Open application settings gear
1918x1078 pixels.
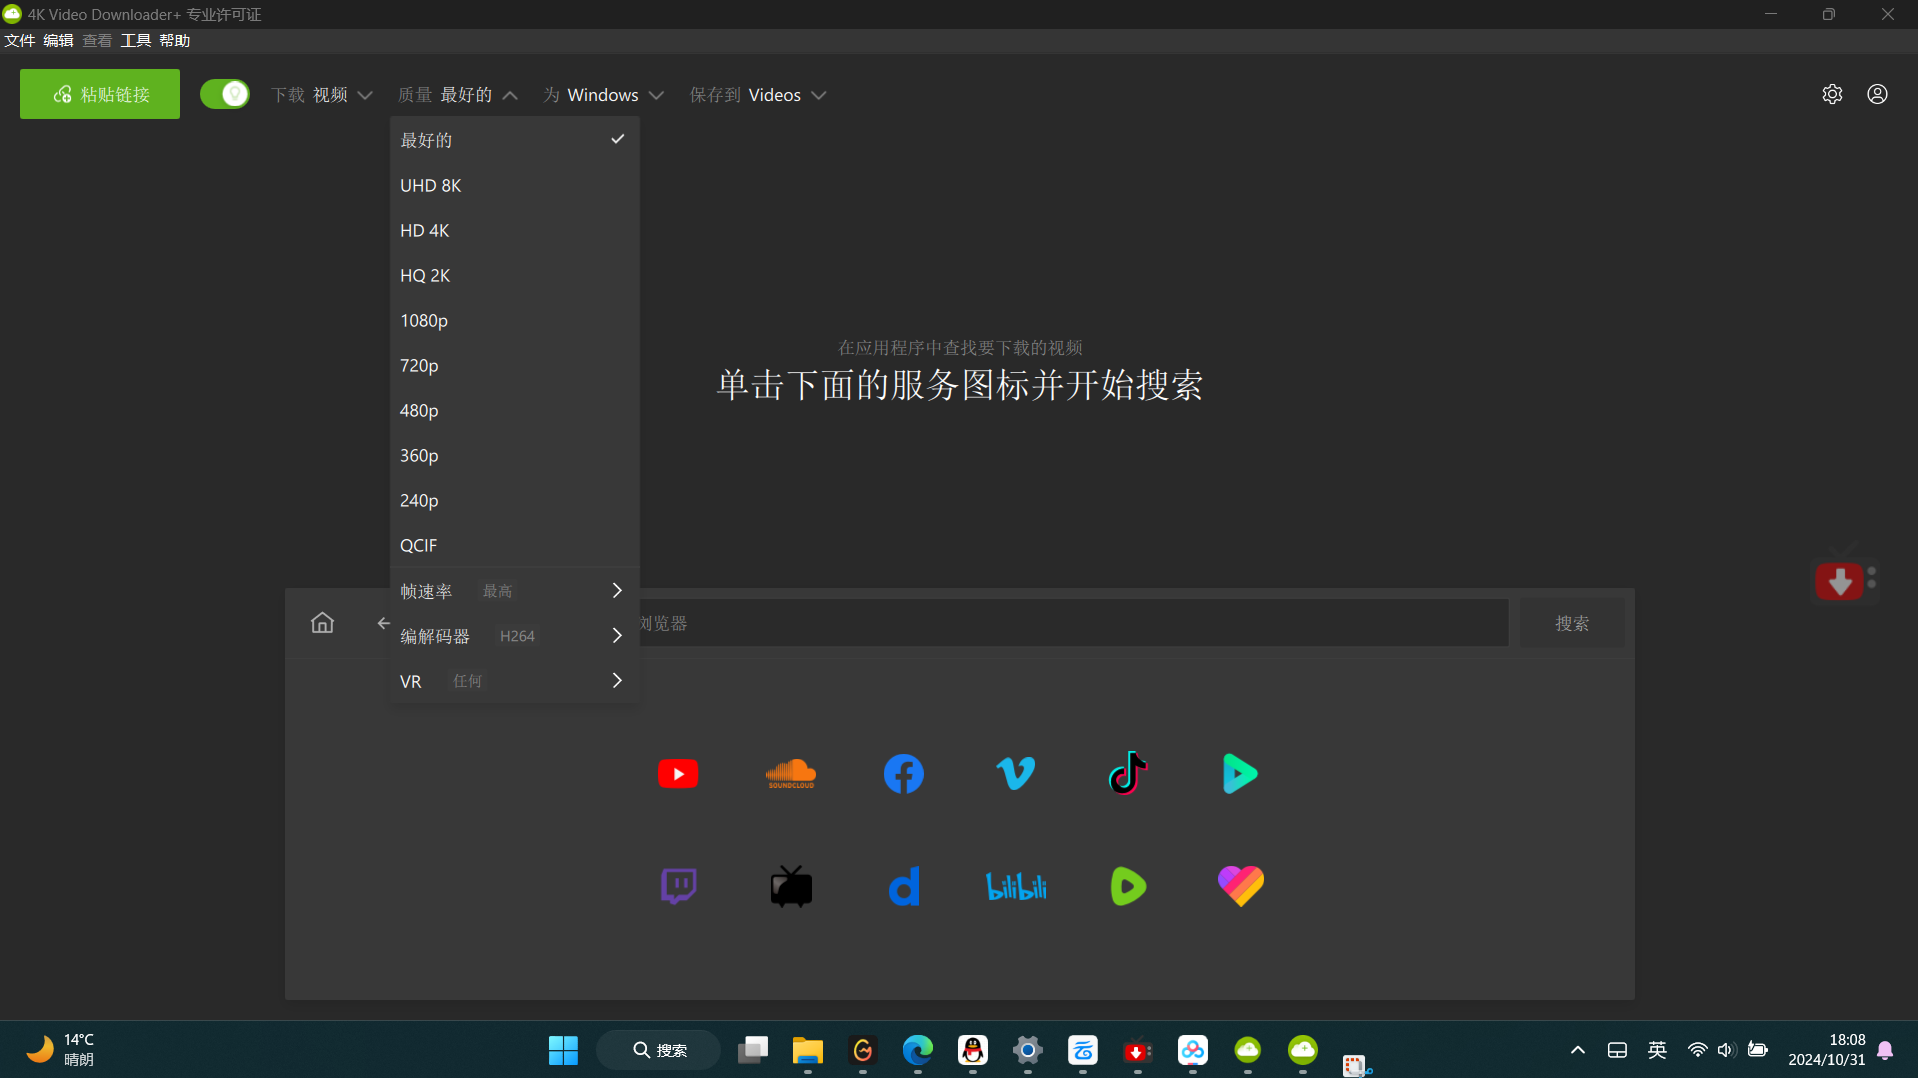1832,94
